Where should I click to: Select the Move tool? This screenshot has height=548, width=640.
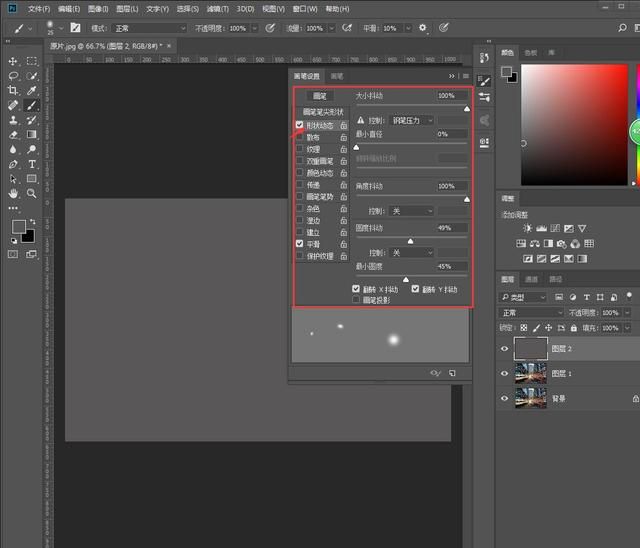[x=13, y=61]
